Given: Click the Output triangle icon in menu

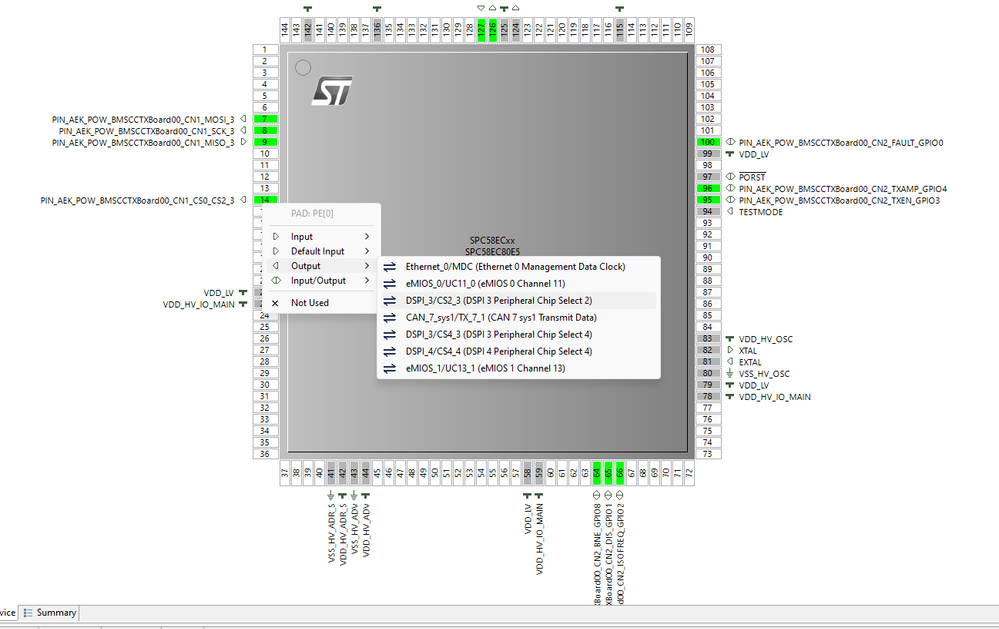Looking at the screenshot, I should [x=276, y=266].
